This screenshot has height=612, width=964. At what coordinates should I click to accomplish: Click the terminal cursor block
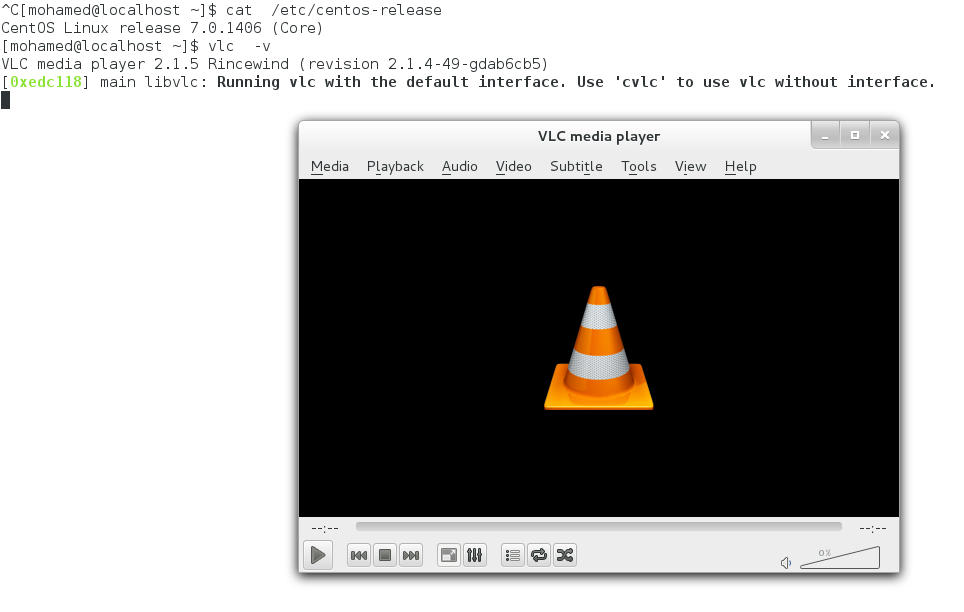(x=6, y=100)
